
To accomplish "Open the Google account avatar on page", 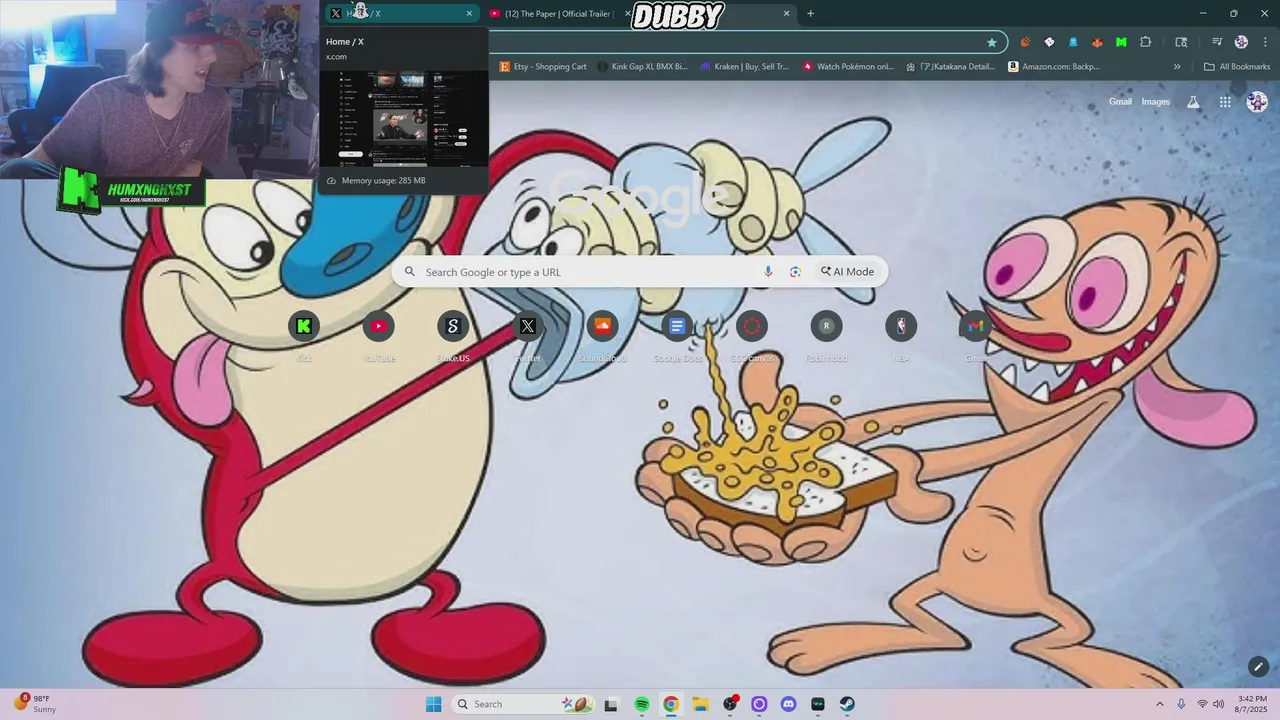I will click(1257, 102).
